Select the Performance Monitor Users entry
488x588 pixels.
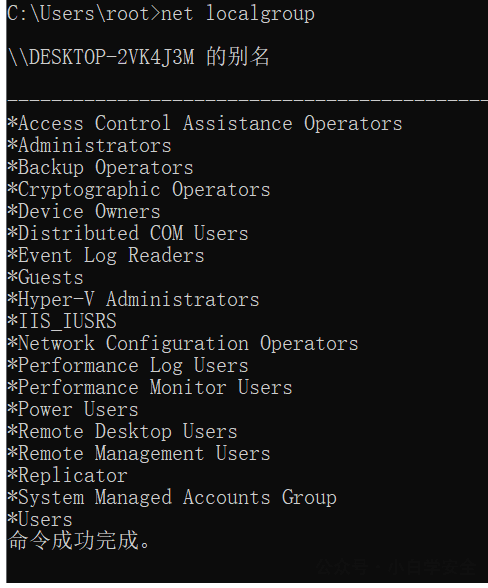click(150, 387)
